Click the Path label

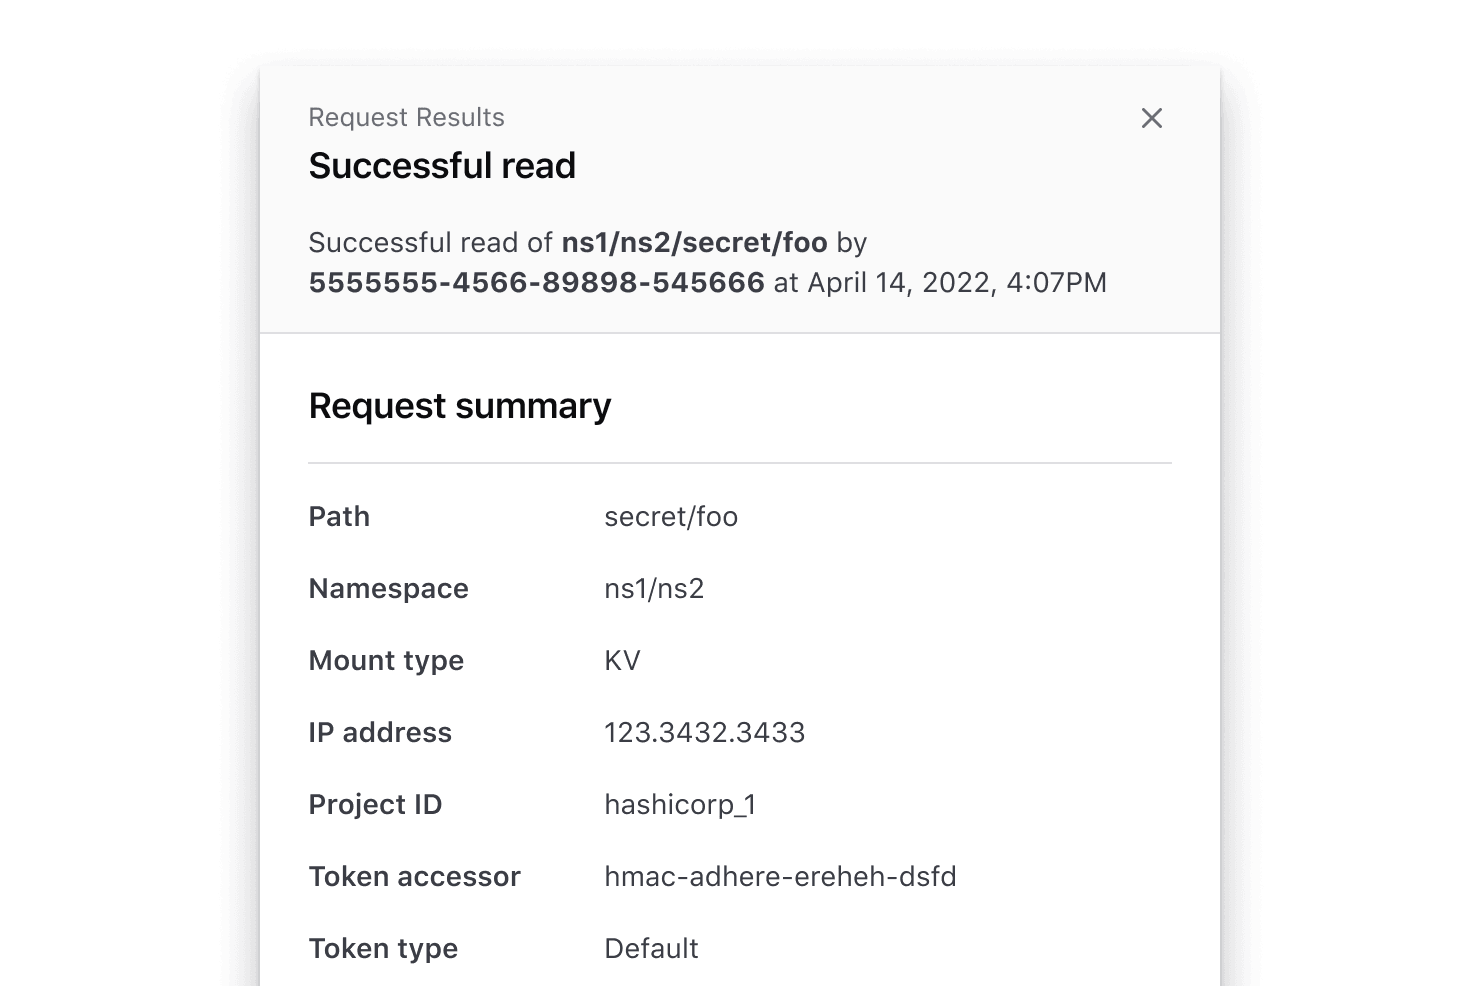pyautogui.click(x=339, y=517)
